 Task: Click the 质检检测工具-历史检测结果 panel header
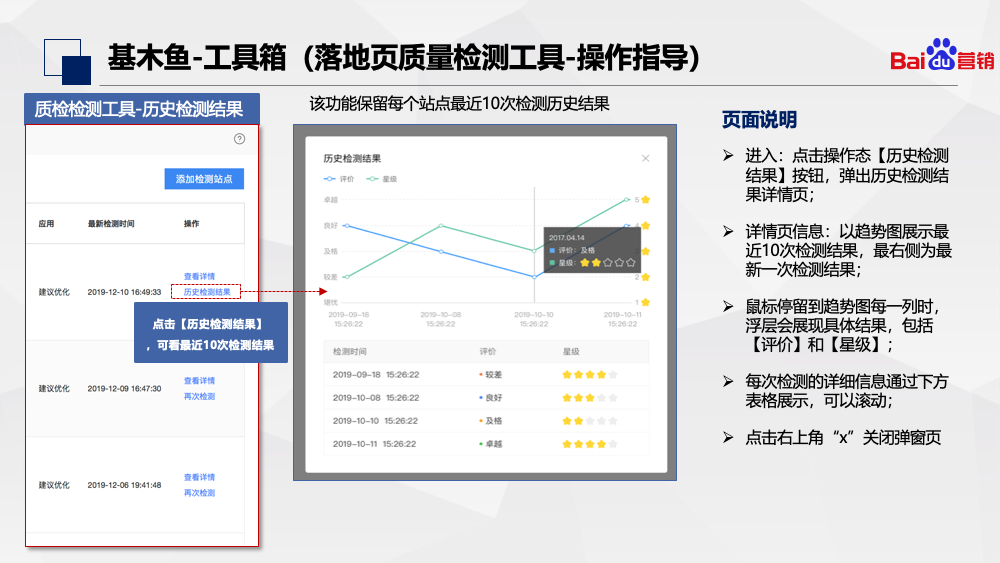[142, 109]
